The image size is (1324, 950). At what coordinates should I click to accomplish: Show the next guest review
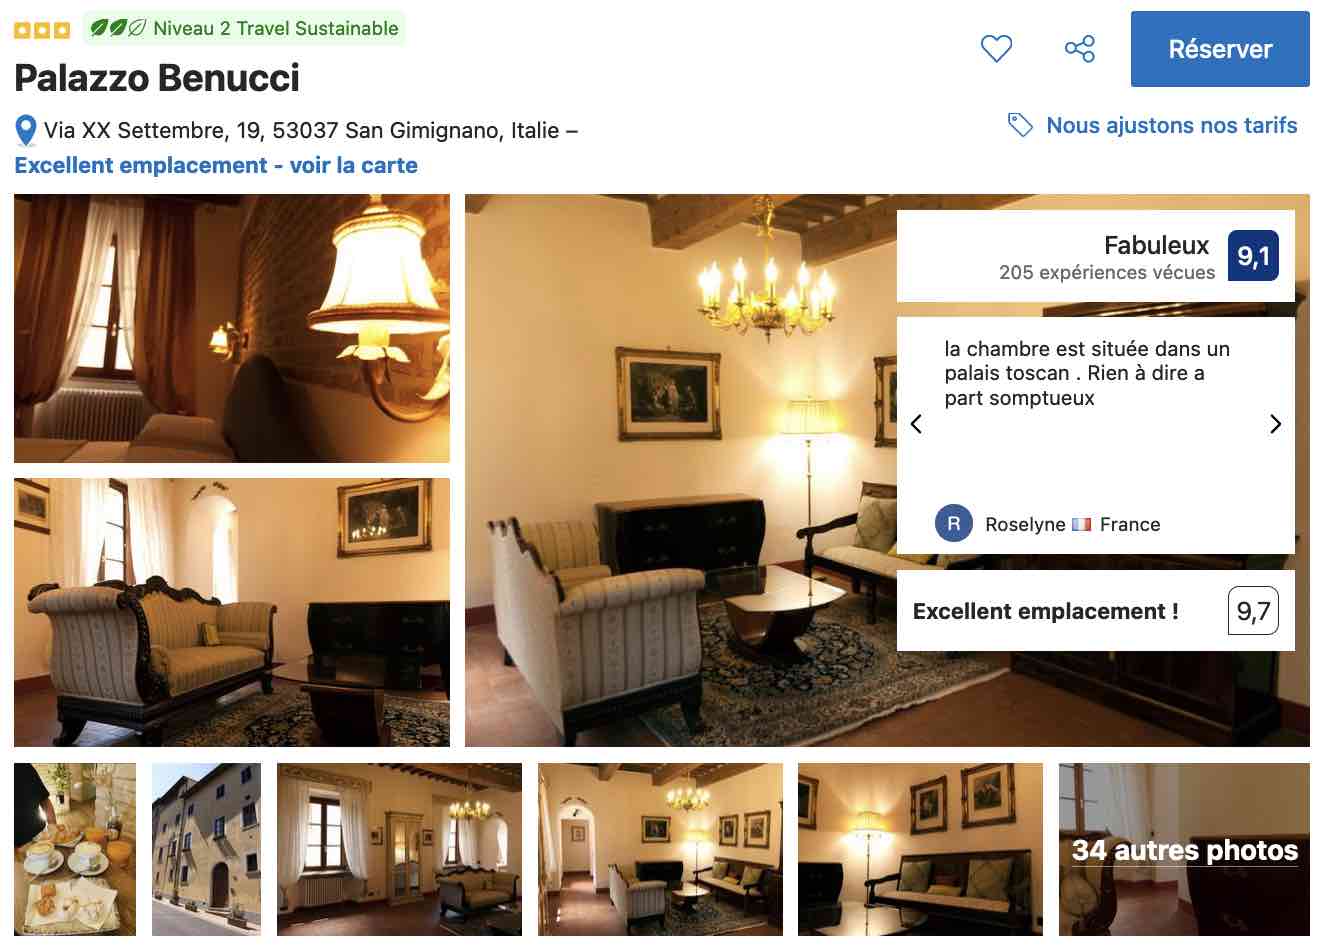pyautogui.click(x=1275, y=424)
